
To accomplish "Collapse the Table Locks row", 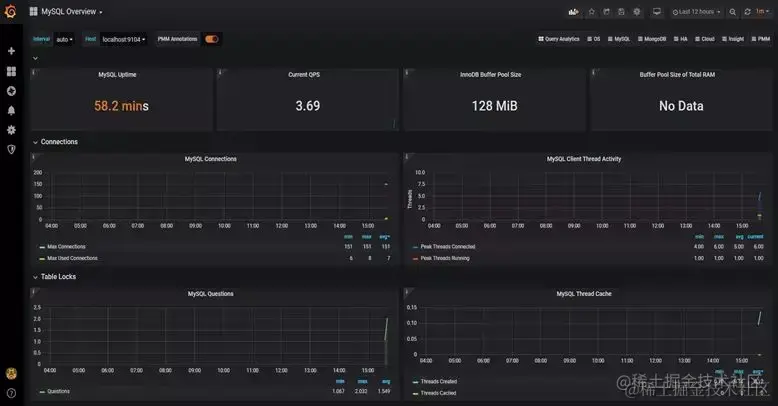I will [54, 277].
